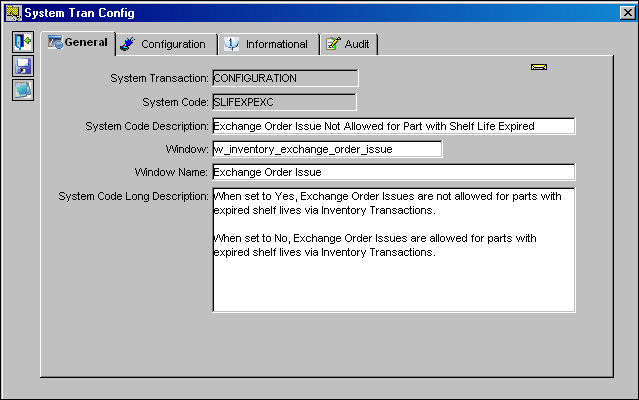Click the "System Transaction:" label

159,78
